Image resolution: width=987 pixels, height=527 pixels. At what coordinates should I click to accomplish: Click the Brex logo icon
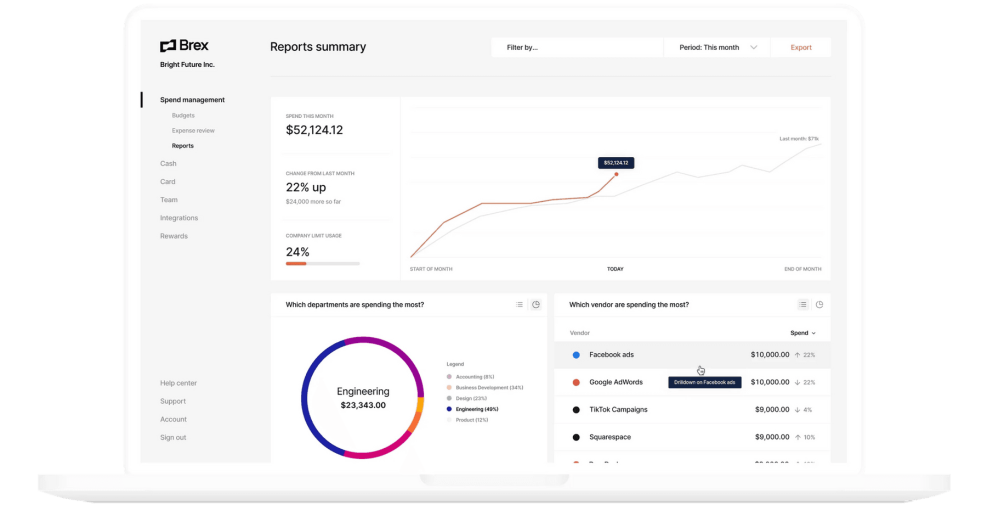[x=168, y=46]
